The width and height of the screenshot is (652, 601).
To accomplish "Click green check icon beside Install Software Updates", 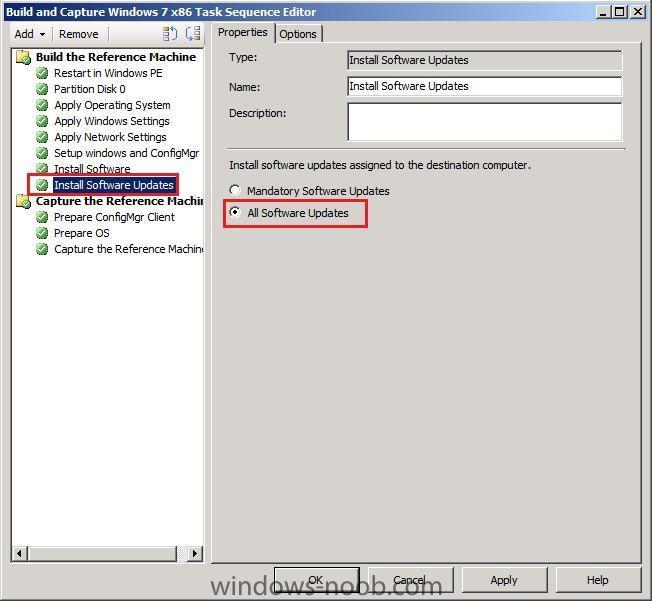I will 42,185.
